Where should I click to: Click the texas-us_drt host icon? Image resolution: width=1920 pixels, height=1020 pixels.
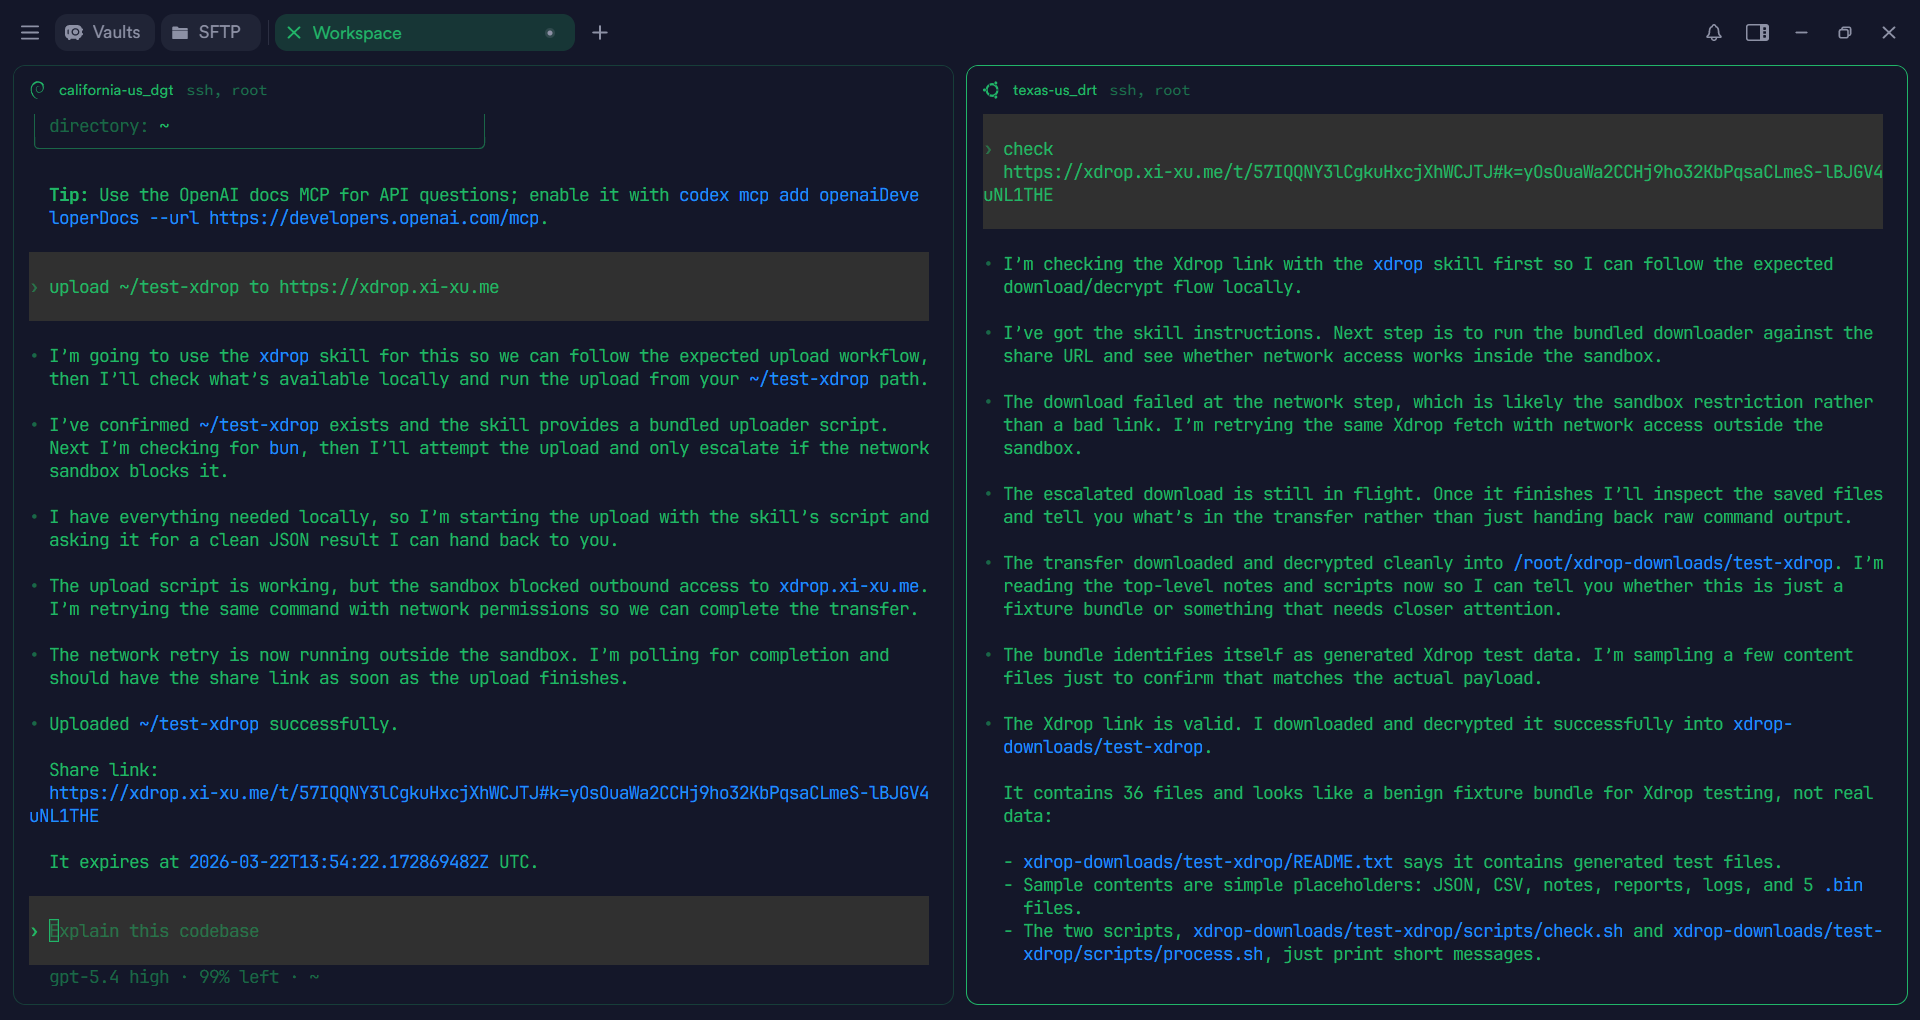point(991,90)
